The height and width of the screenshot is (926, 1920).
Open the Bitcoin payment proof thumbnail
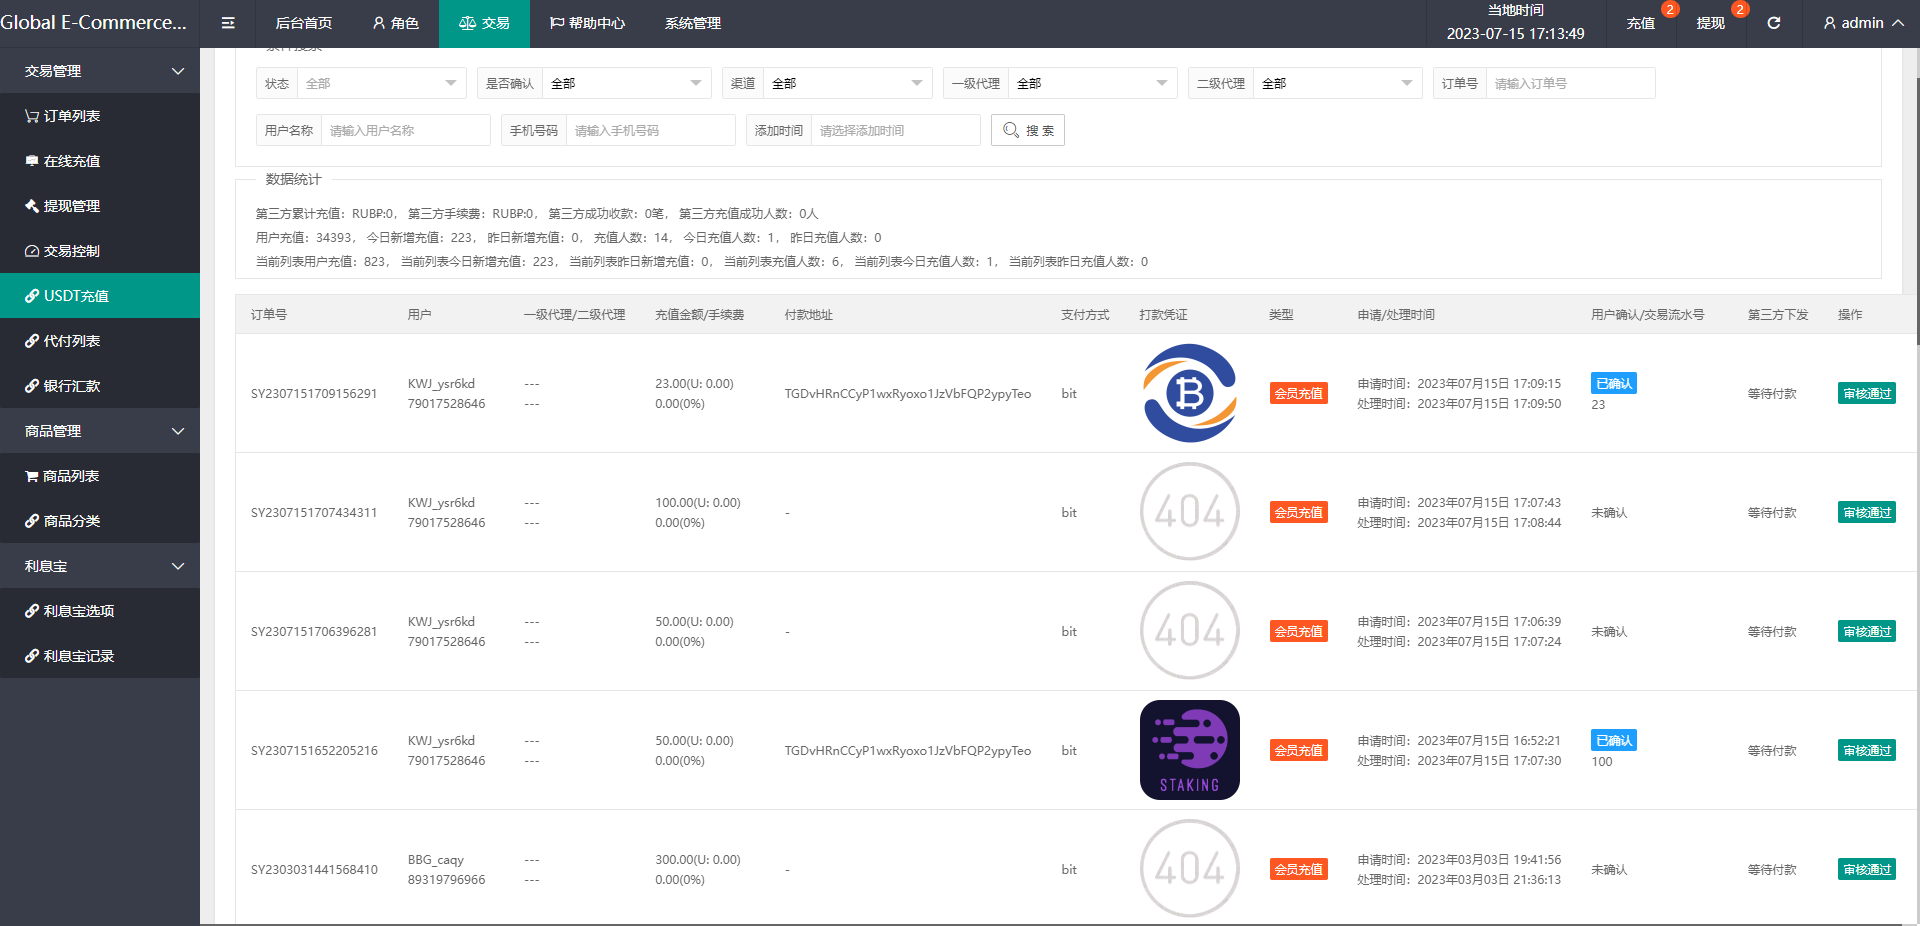click(x=1189, y=393)
